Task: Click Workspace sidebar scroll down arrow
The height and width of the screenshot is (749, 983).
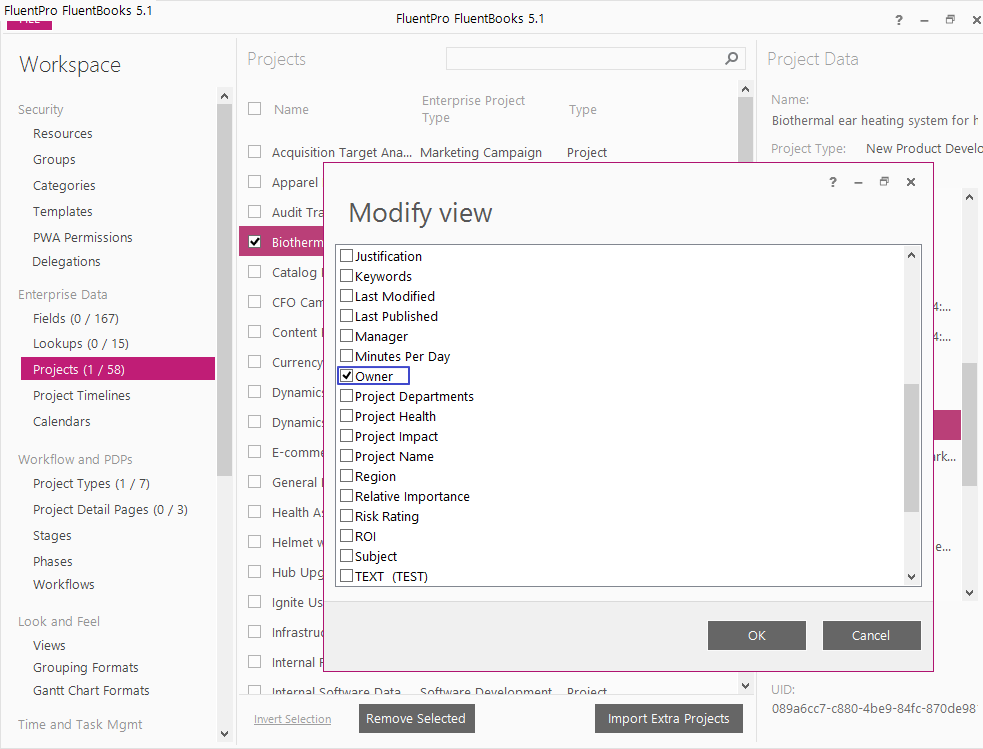Action: (224, 732)
